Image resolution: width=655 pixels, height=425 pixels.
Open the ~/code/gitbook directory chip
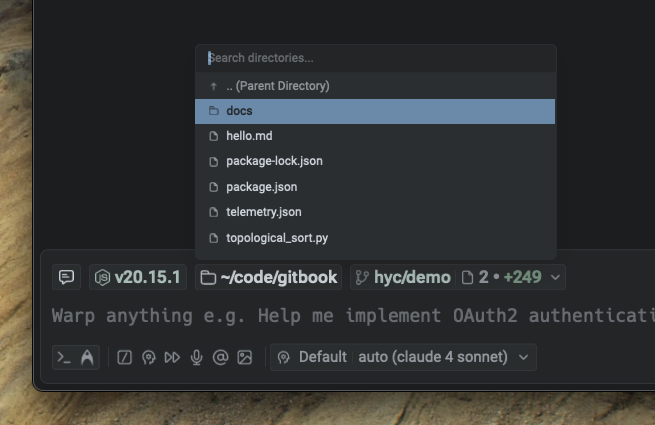click(268, 277)
